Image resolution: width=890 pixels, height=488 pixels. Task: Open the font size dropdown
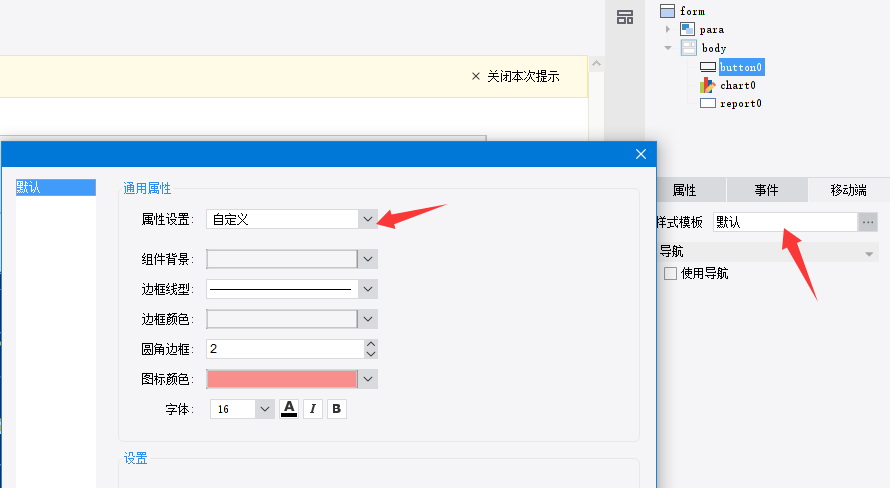tap(264, 409)
